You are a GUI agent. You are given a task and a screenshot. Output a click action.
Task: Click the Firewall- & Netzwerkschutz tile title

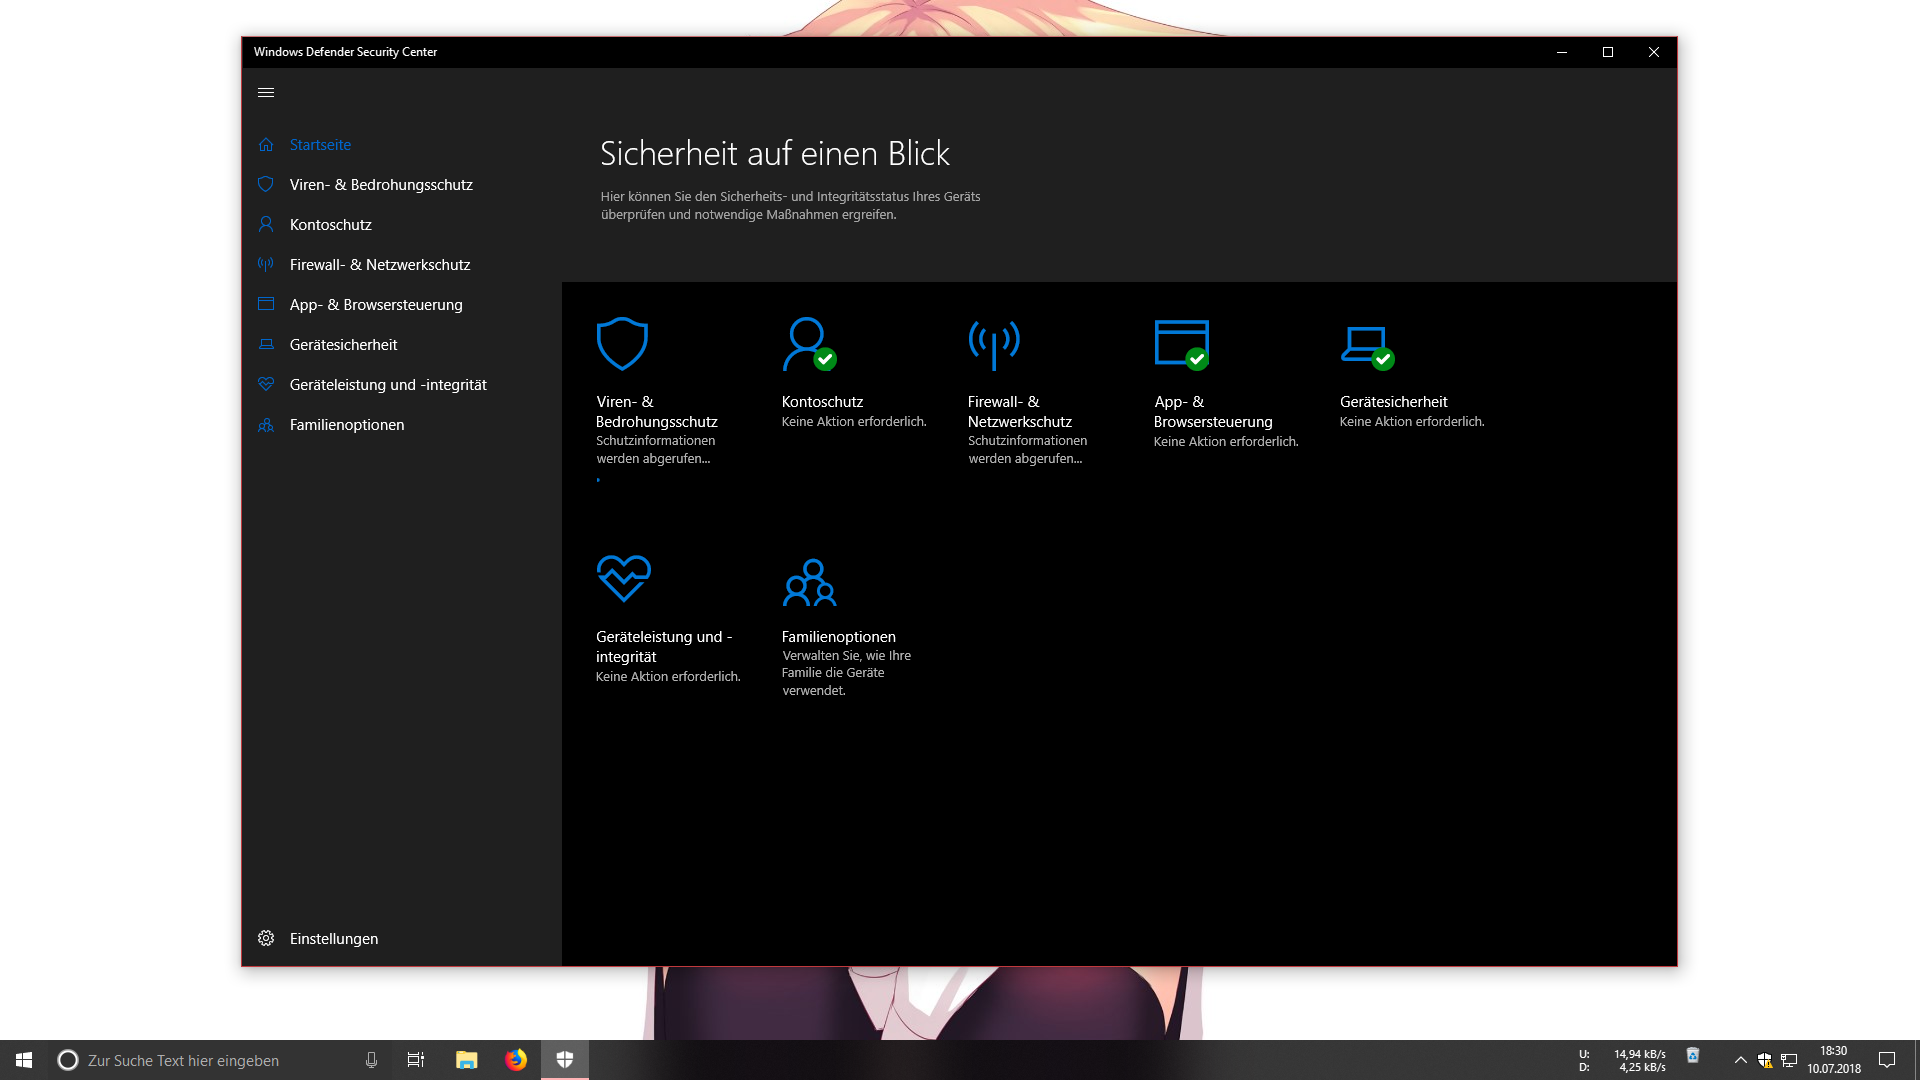[1019, 411]
